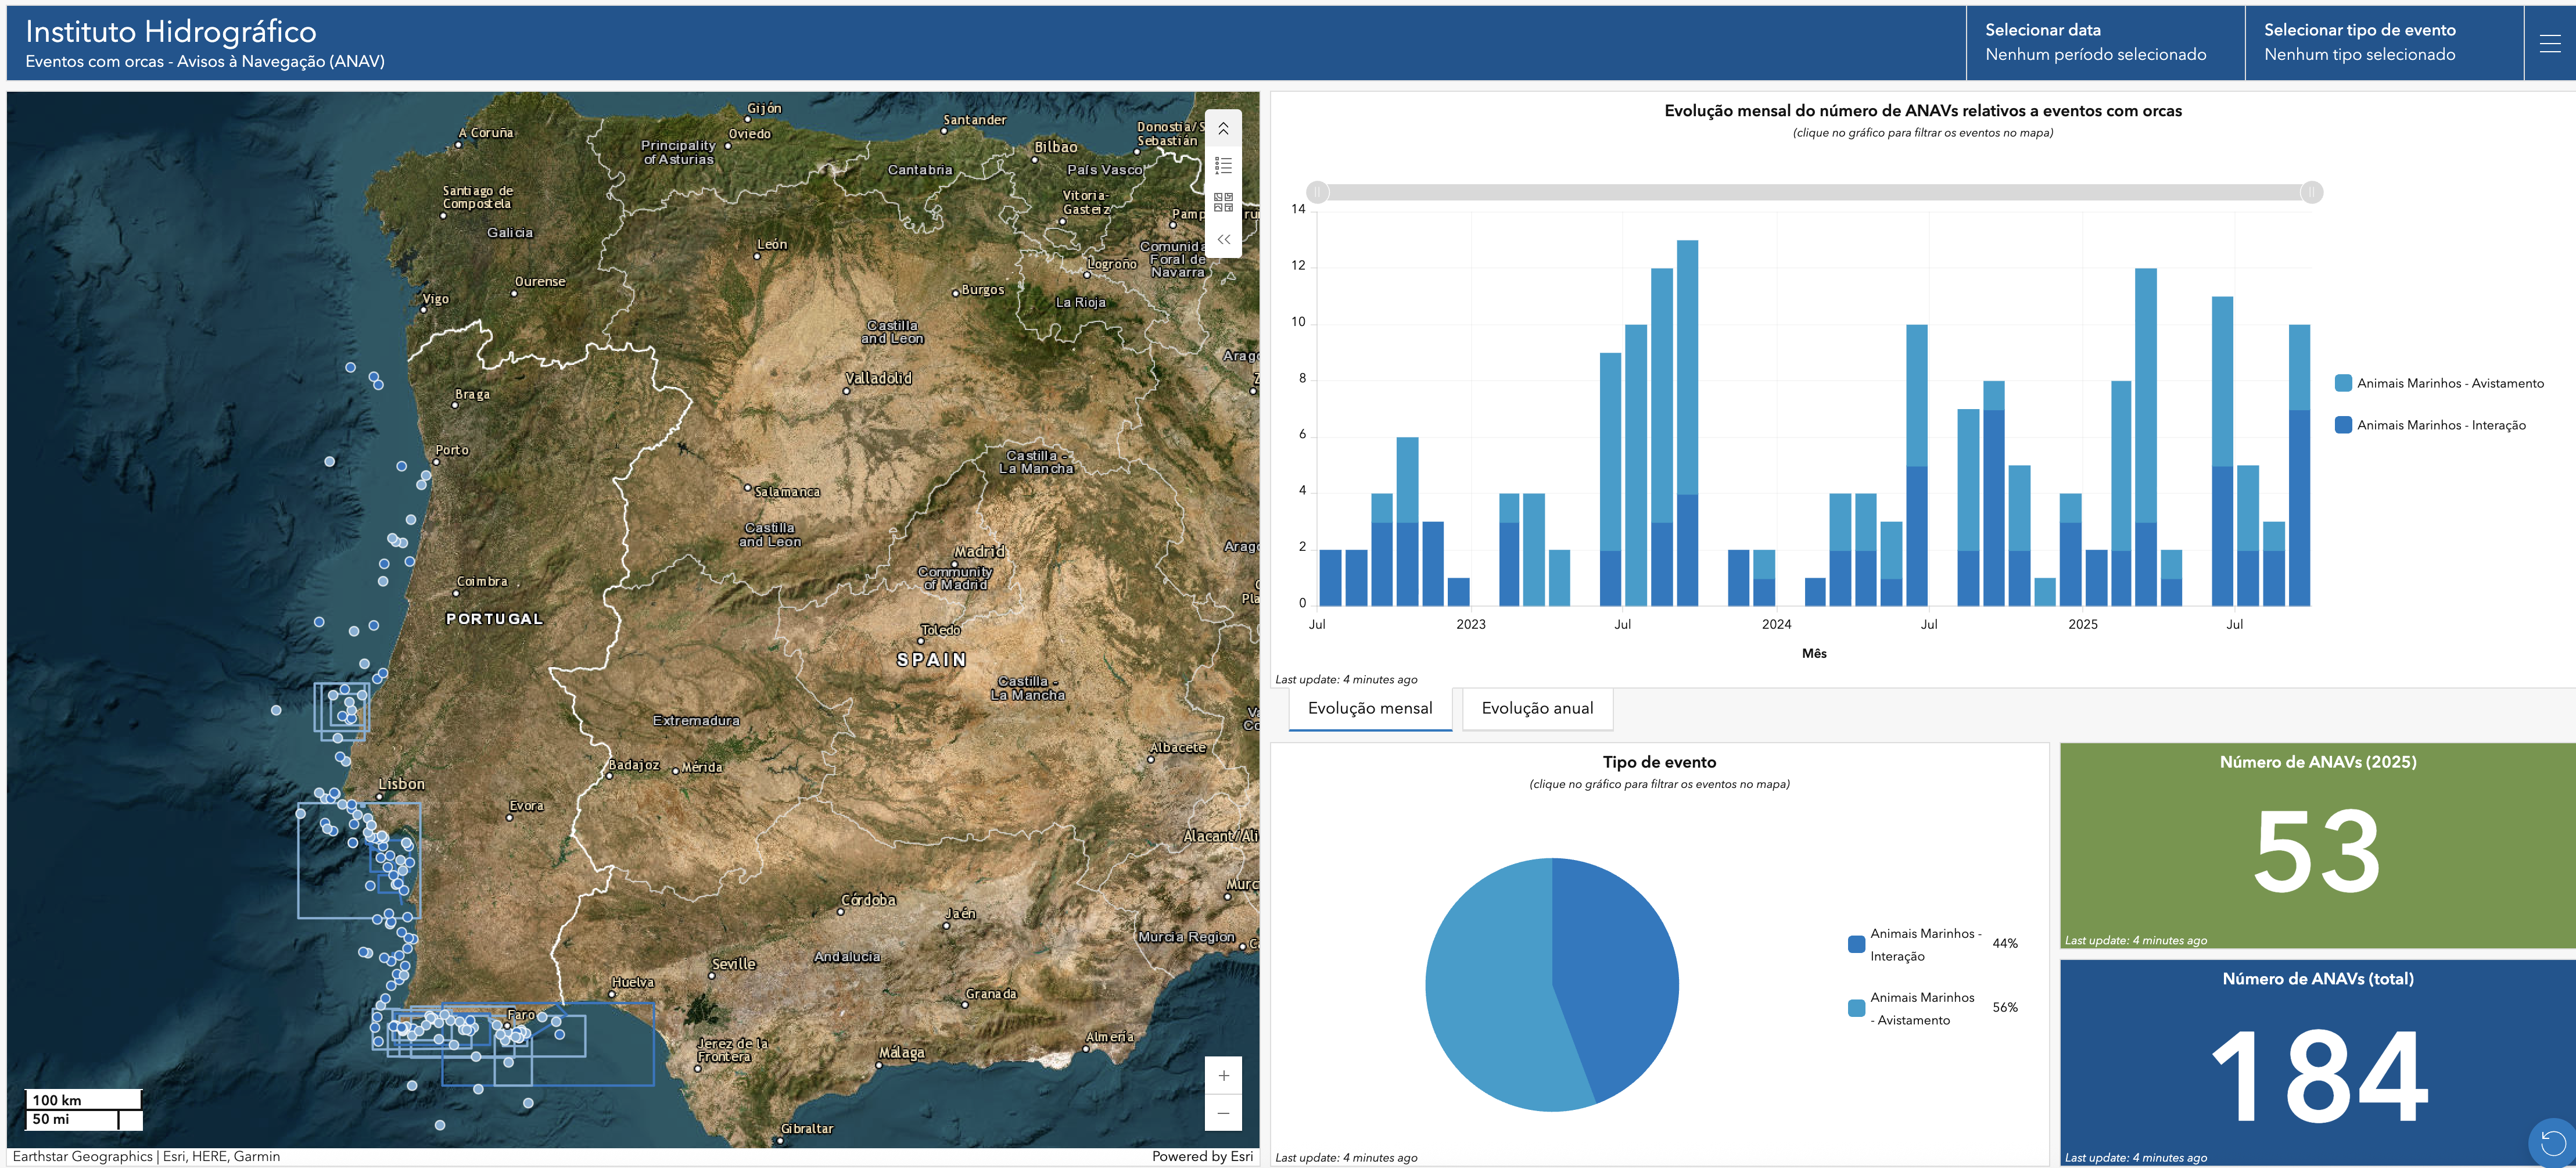Image resolution: width=2576 pixels, height=1168 pixels.
Task: Switch to the Evolução anual tab
Action: coord(1536,708)
